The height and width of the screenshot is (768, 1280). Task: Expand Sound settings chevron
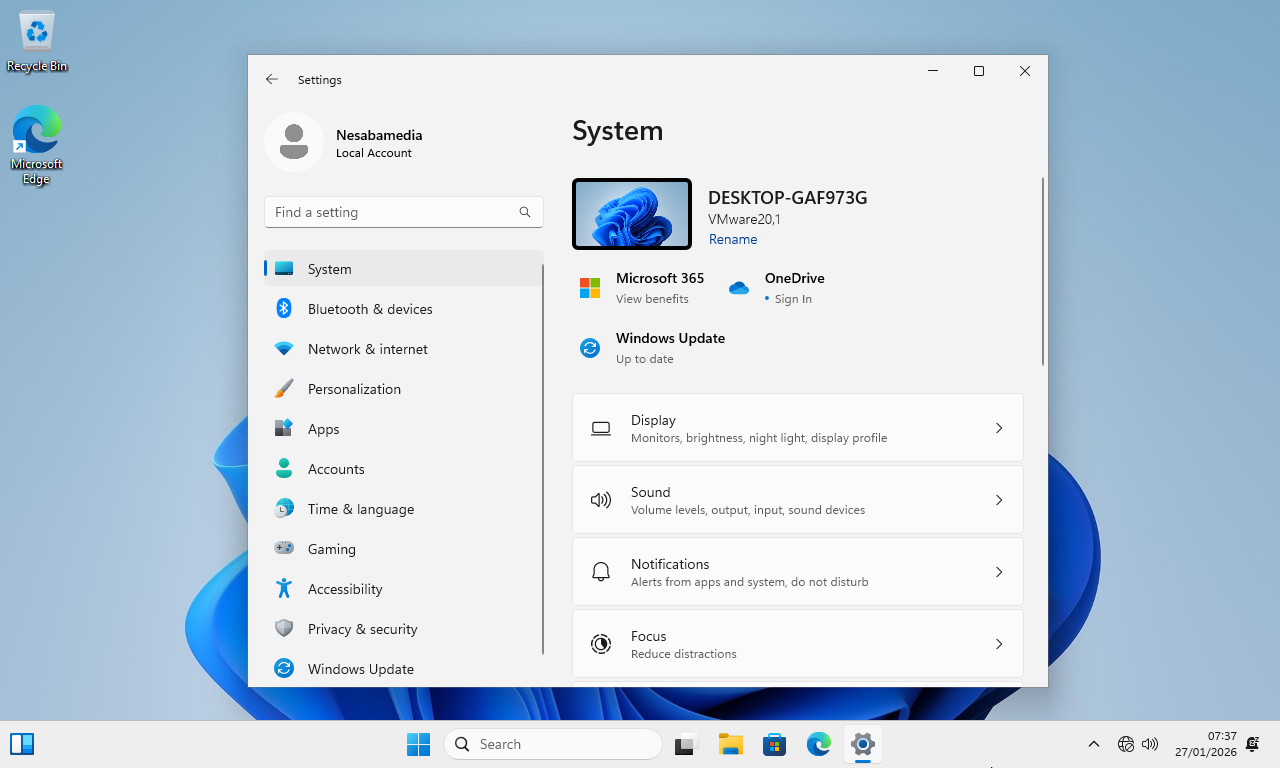998,500
